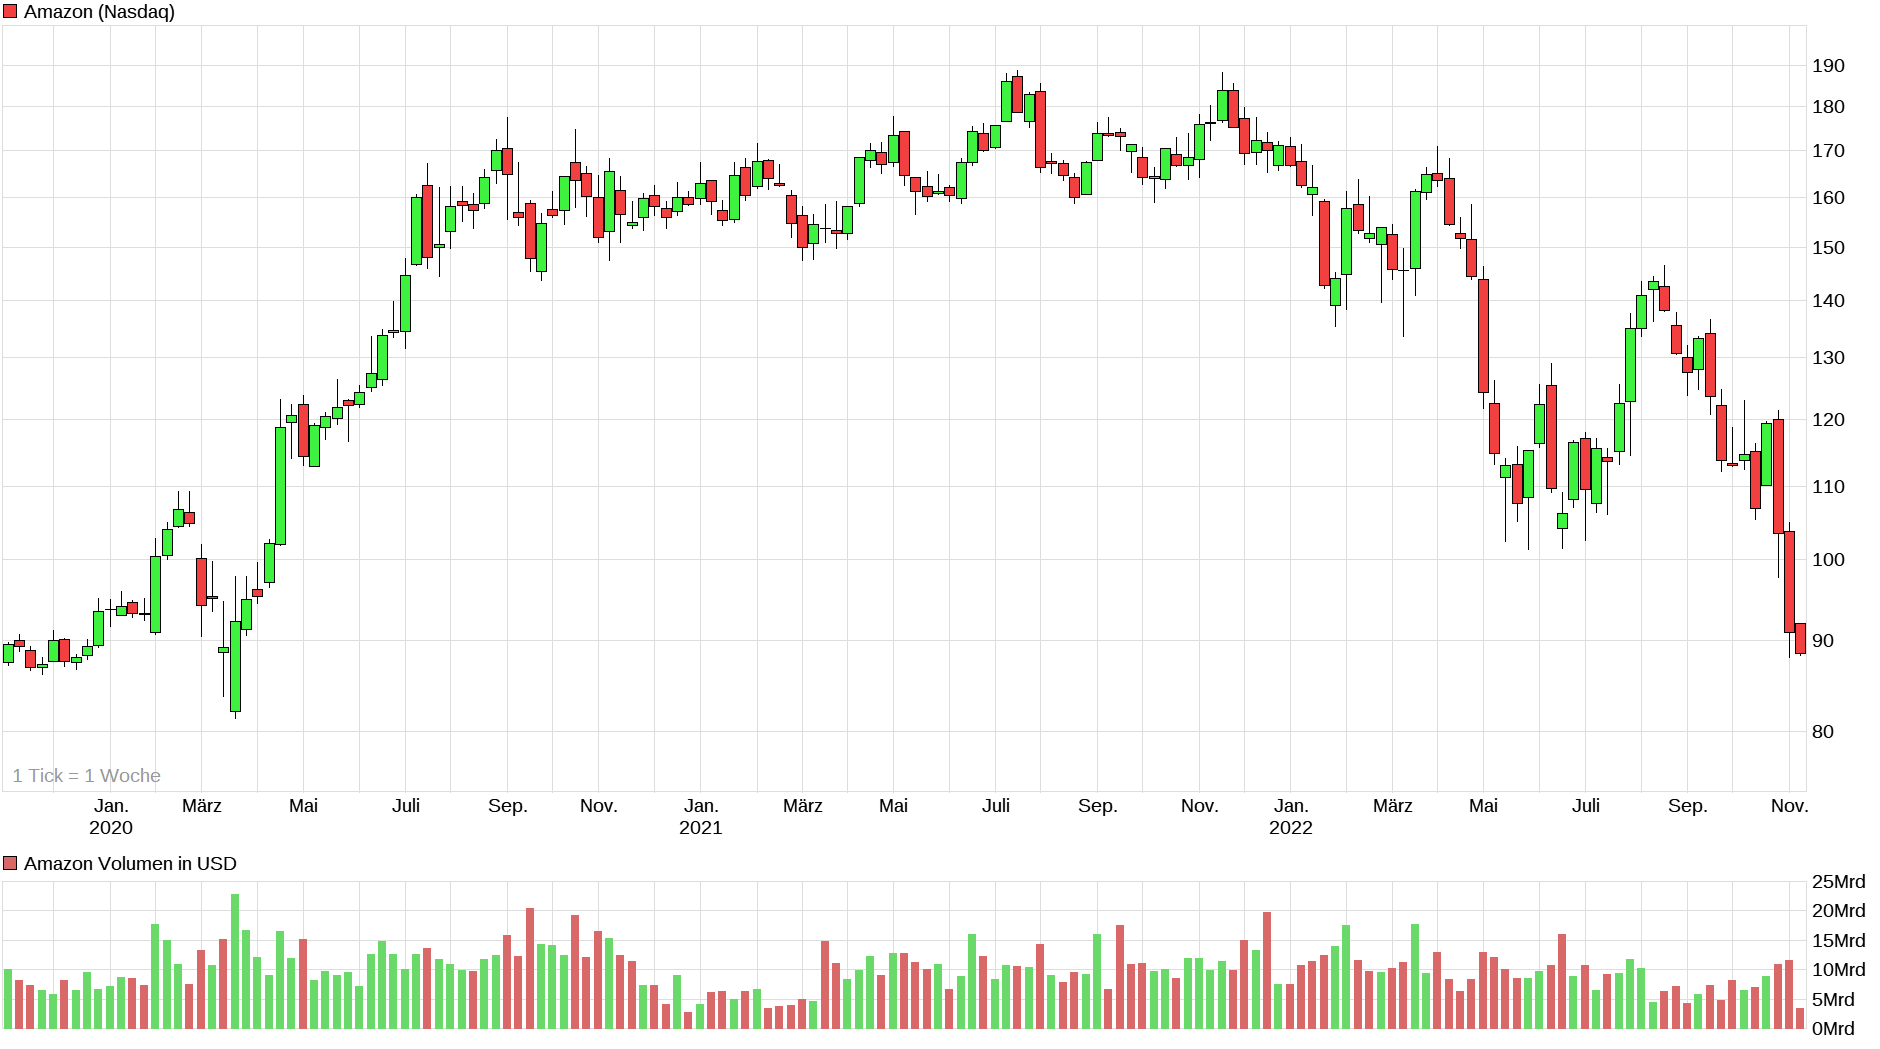
Task: Click the legend square beside Amazon Volumen
Action: (11, 863)
